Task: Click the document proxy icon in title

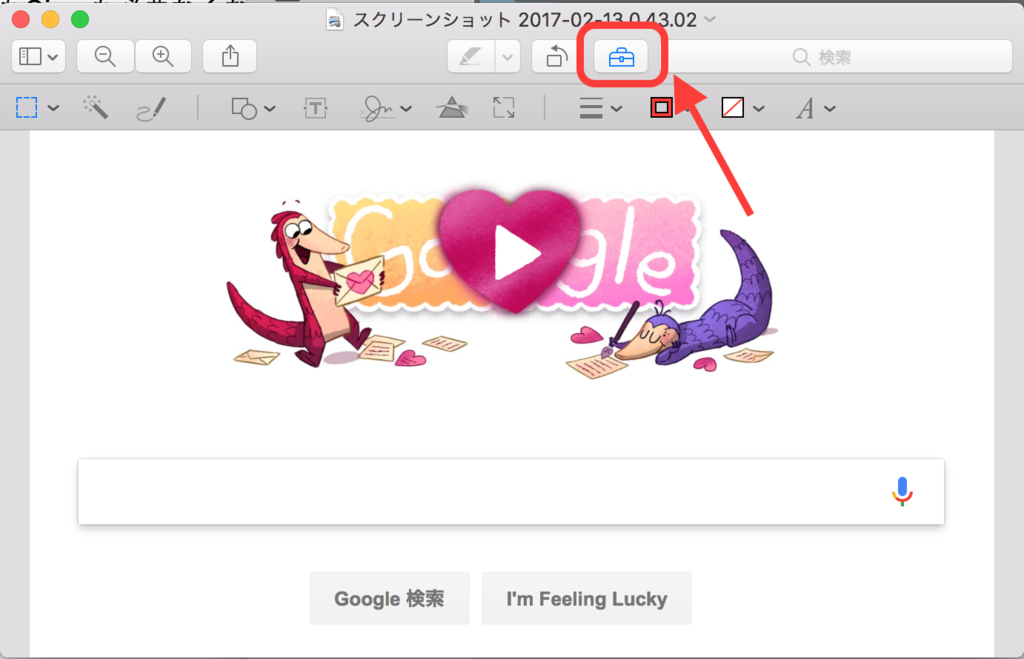Action: 334,20
